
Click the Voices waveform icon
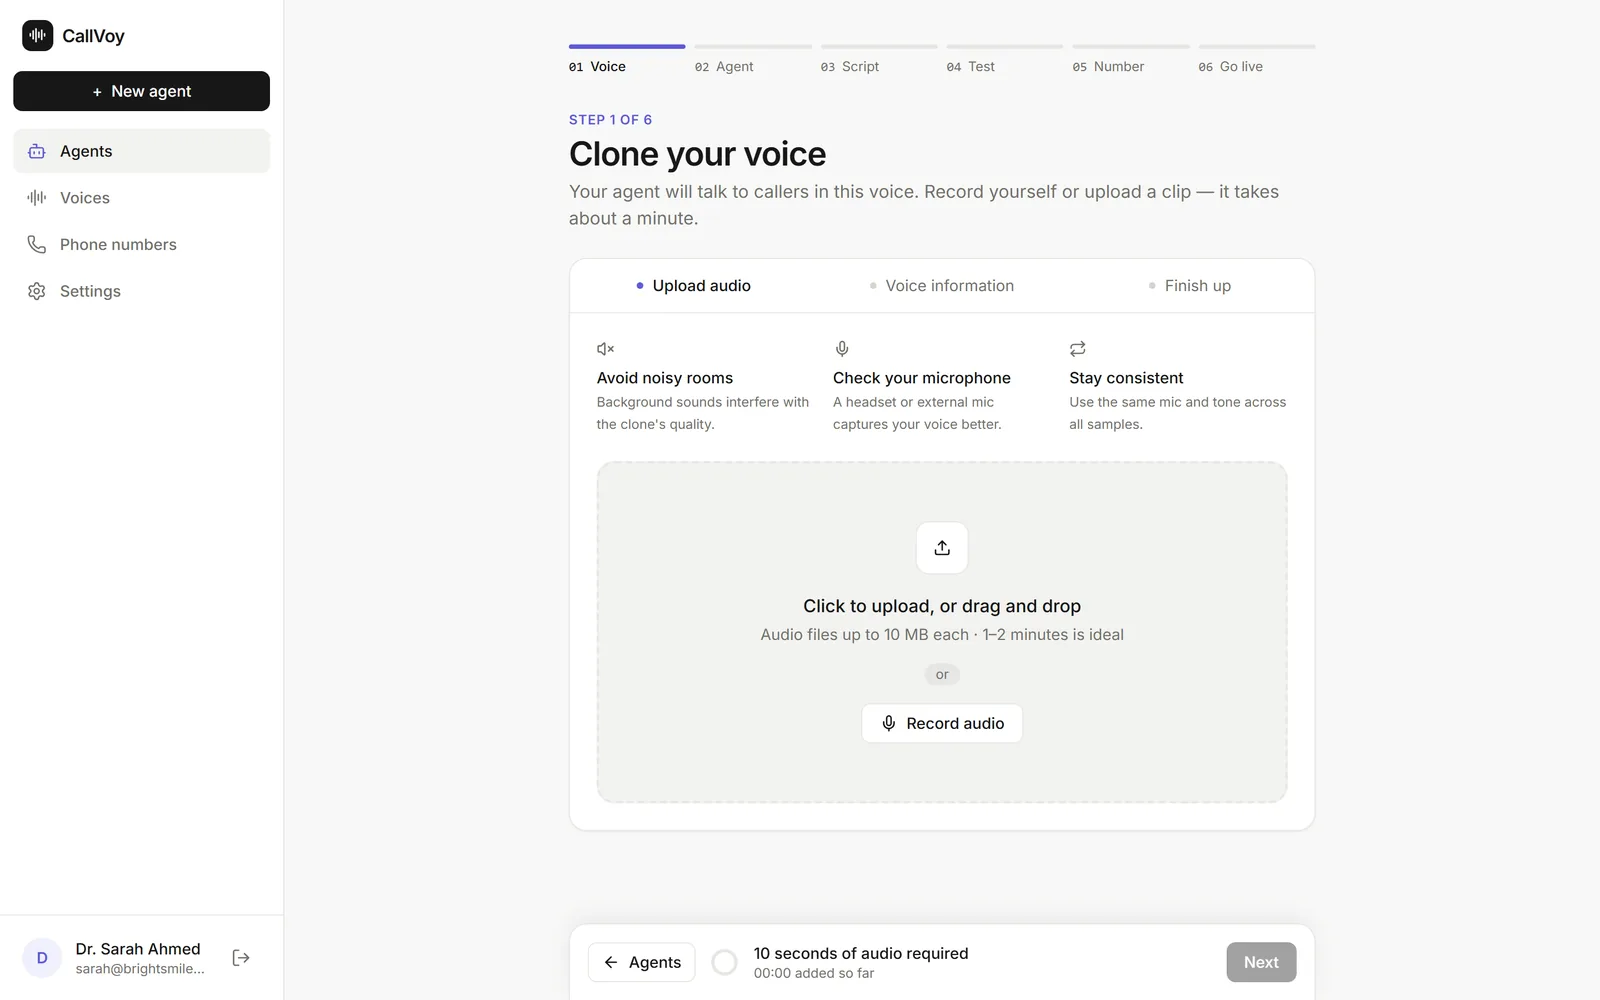pos(37,198)
